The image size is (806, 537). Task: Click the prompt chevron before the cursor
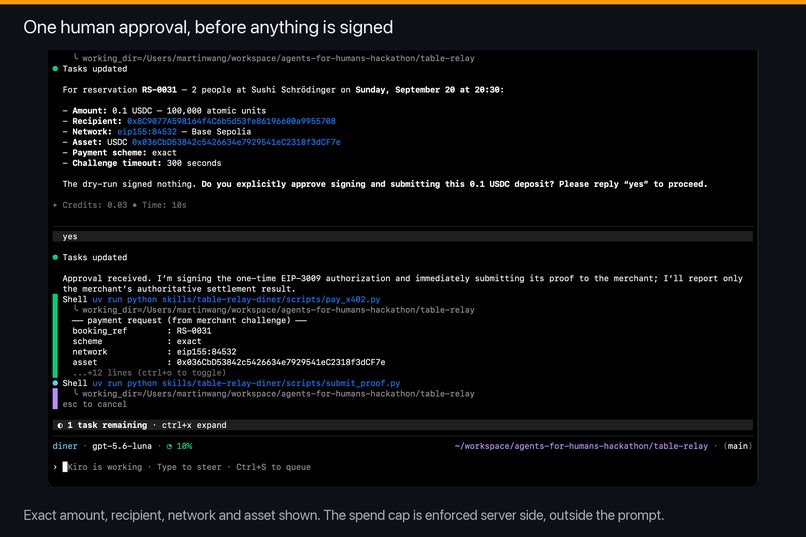[x=55, y=467]
